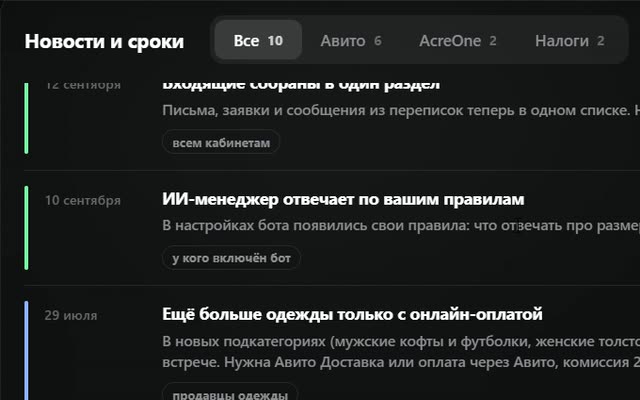The height and width of the screenshot is (400, 640).
Task: Click the line starting 'встрече. Нужна Авито Доставка'
Action: pos(401,362)
